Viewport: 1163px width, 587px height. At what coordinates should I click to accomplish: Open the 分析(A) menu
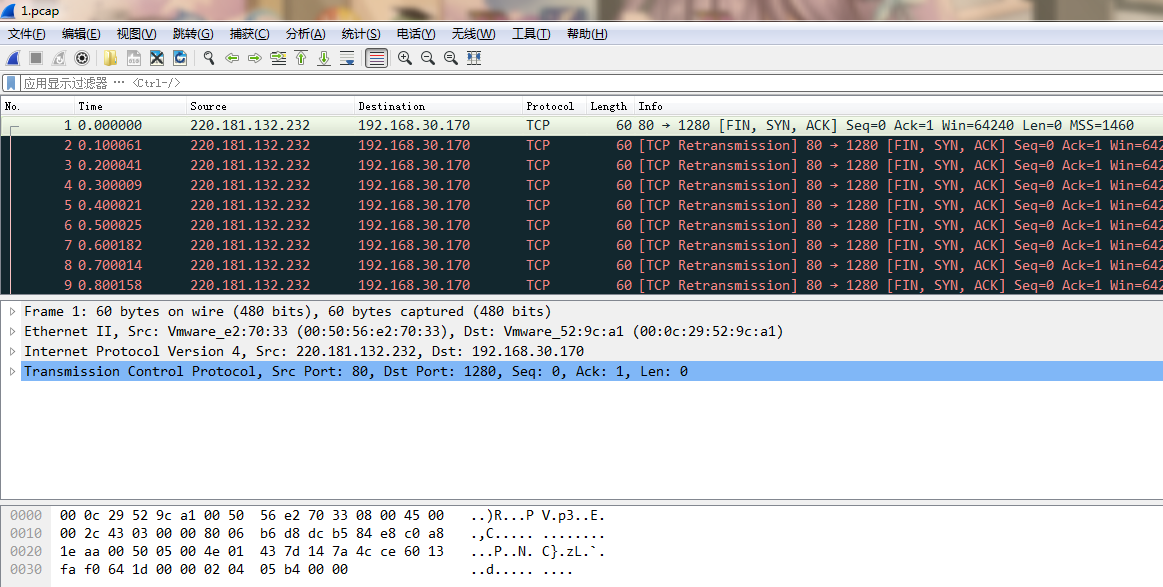(x=306, y=33)
